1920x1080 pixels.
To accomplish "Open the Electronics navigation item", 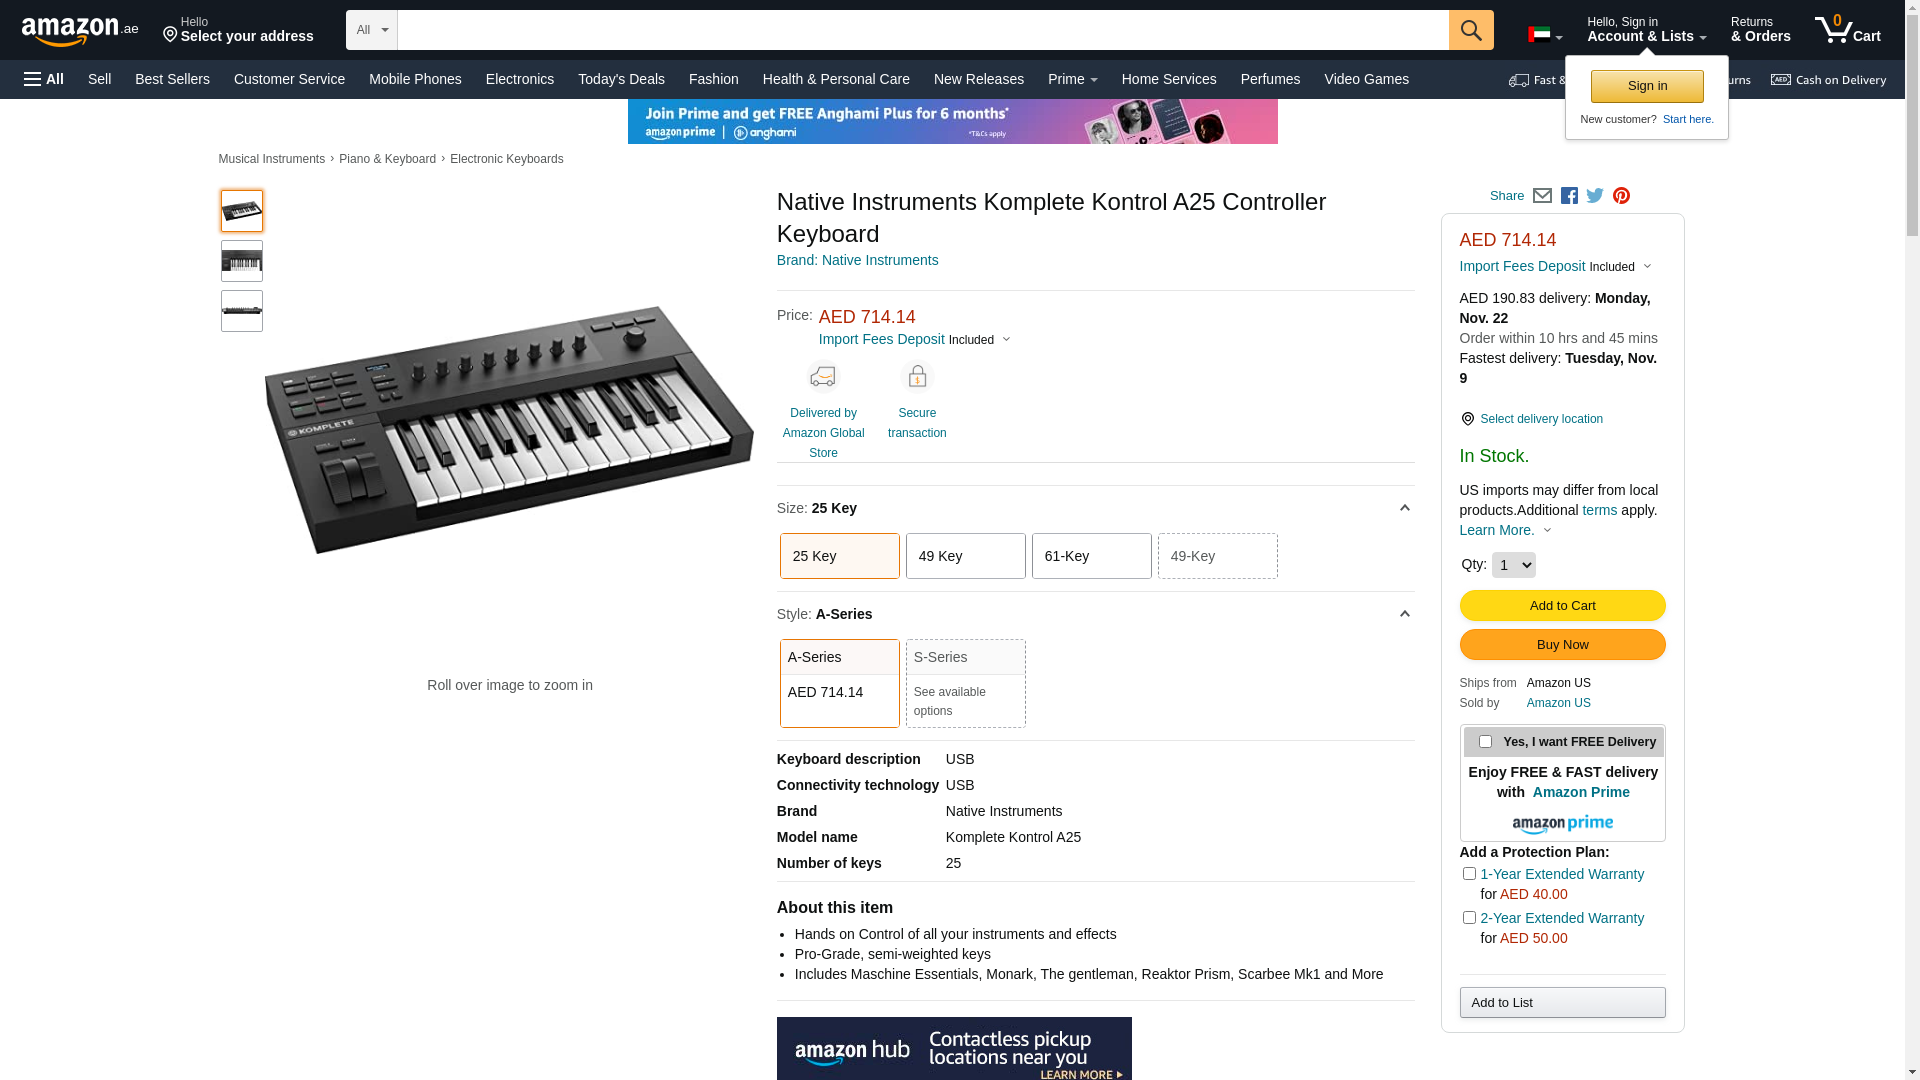I will pyautogui.click(x=520, y=79).
